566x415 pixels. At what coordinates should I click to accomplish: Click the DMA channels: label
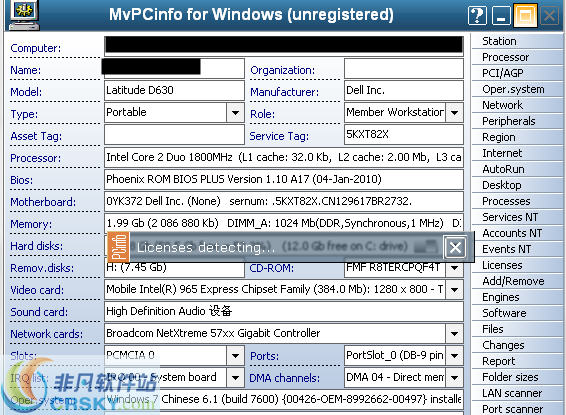[284, 378]
